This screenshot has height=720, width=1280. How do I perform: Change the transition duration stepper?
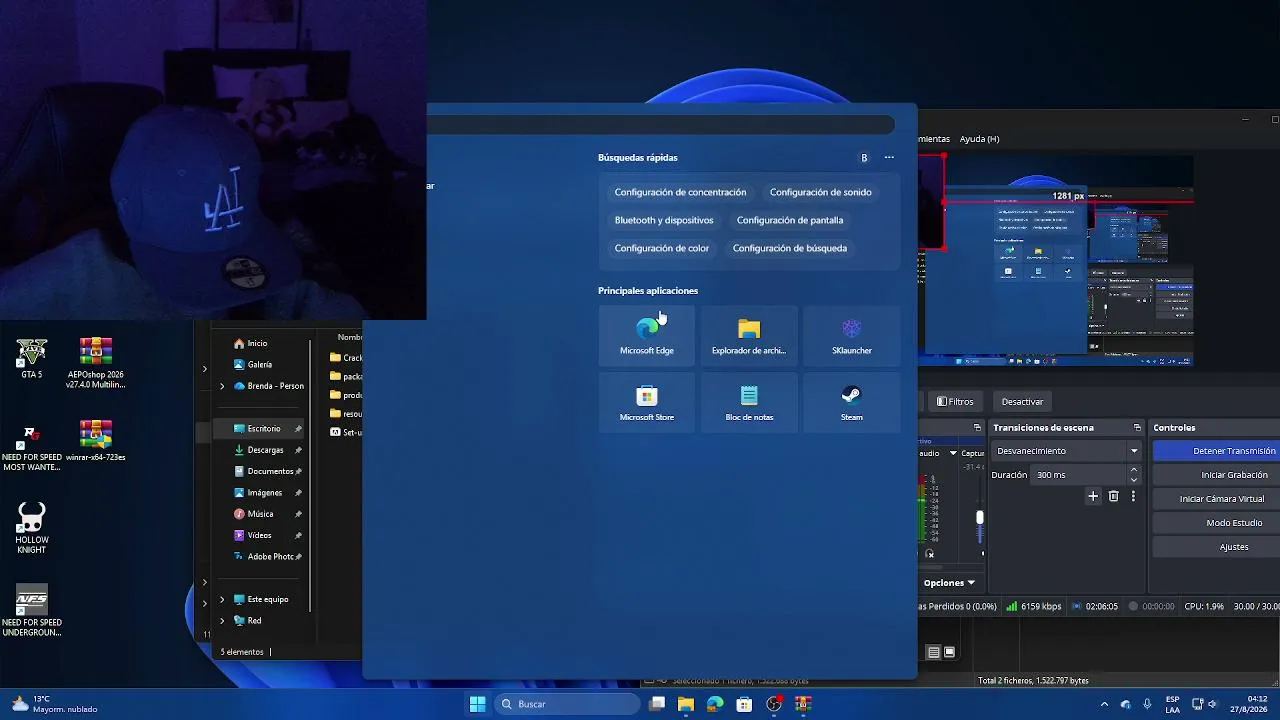pos(1133,475)
